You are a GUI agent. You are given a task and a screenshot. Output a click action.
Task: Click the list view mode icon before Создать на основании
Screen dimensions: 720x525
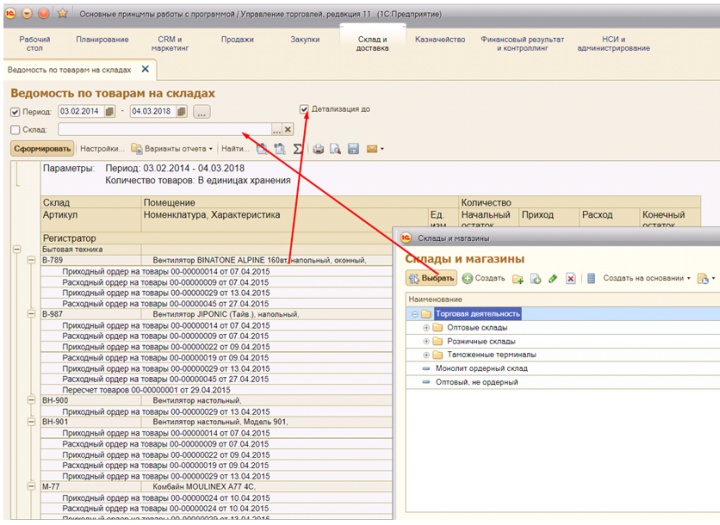coord(591,278)
